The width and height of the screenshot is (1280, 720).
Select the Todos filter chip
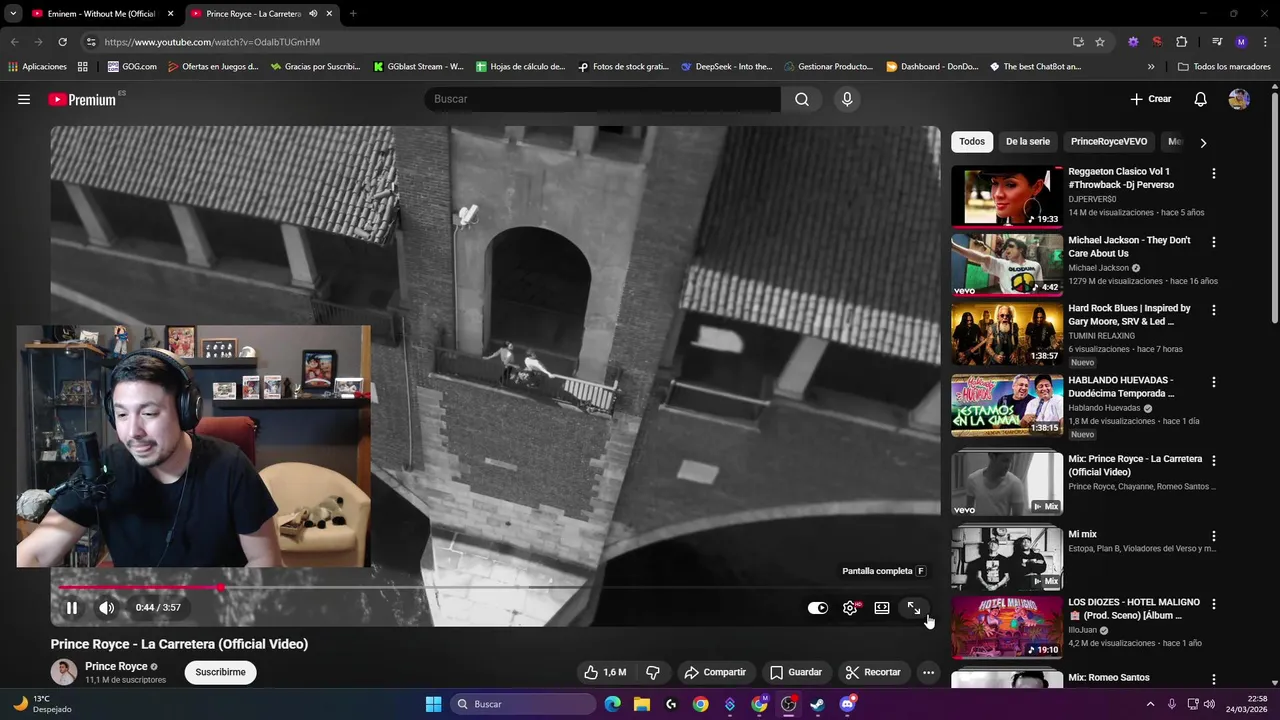tap(972, 142)
